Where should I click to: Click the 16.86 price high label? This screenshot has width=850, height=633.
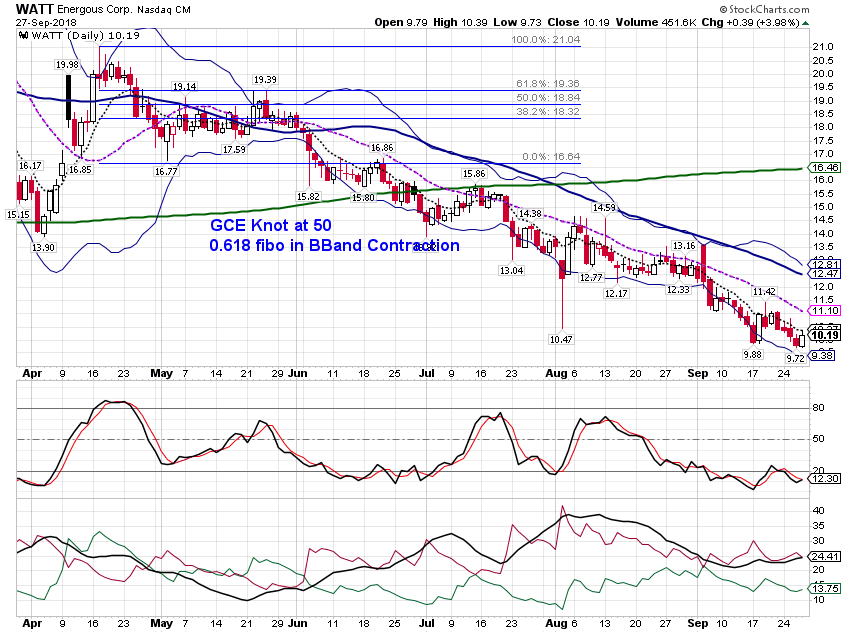[382, 148]
